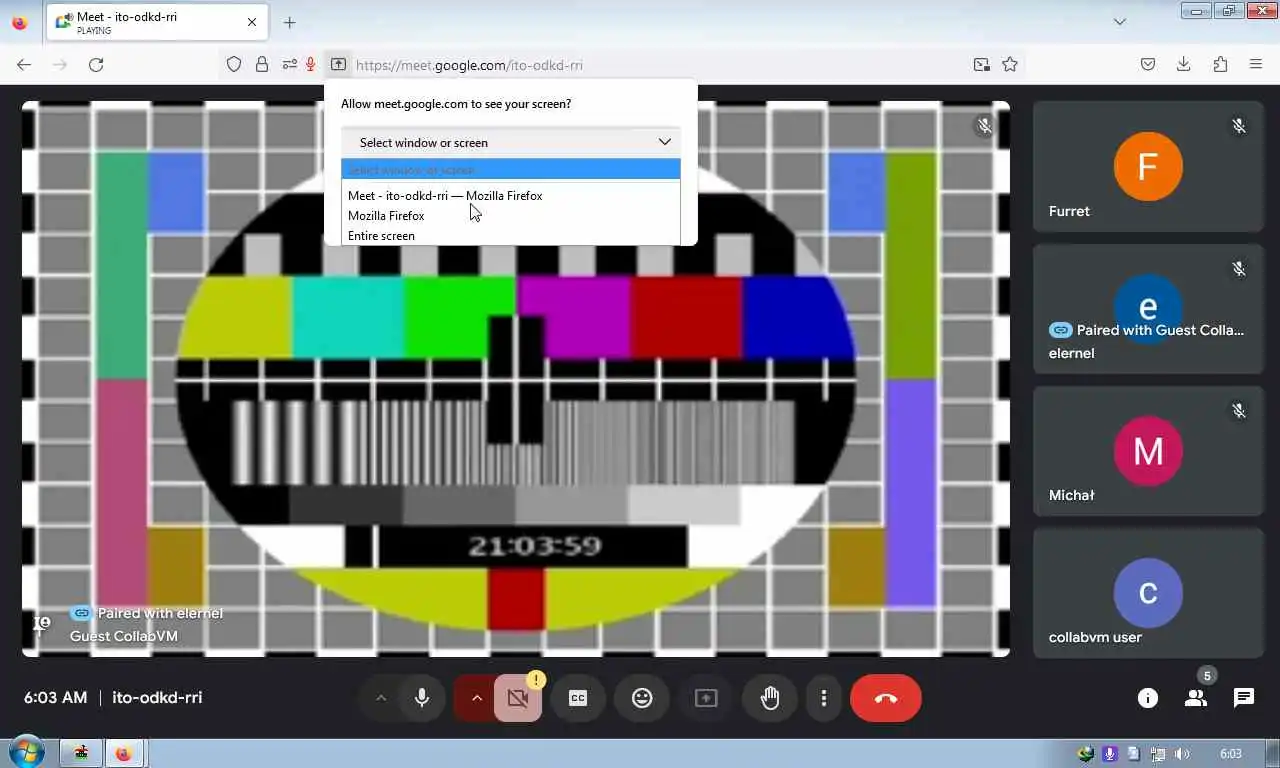Bookmark this page with the star
The image size is (1280, 768).
click(x=1010, y=64)
